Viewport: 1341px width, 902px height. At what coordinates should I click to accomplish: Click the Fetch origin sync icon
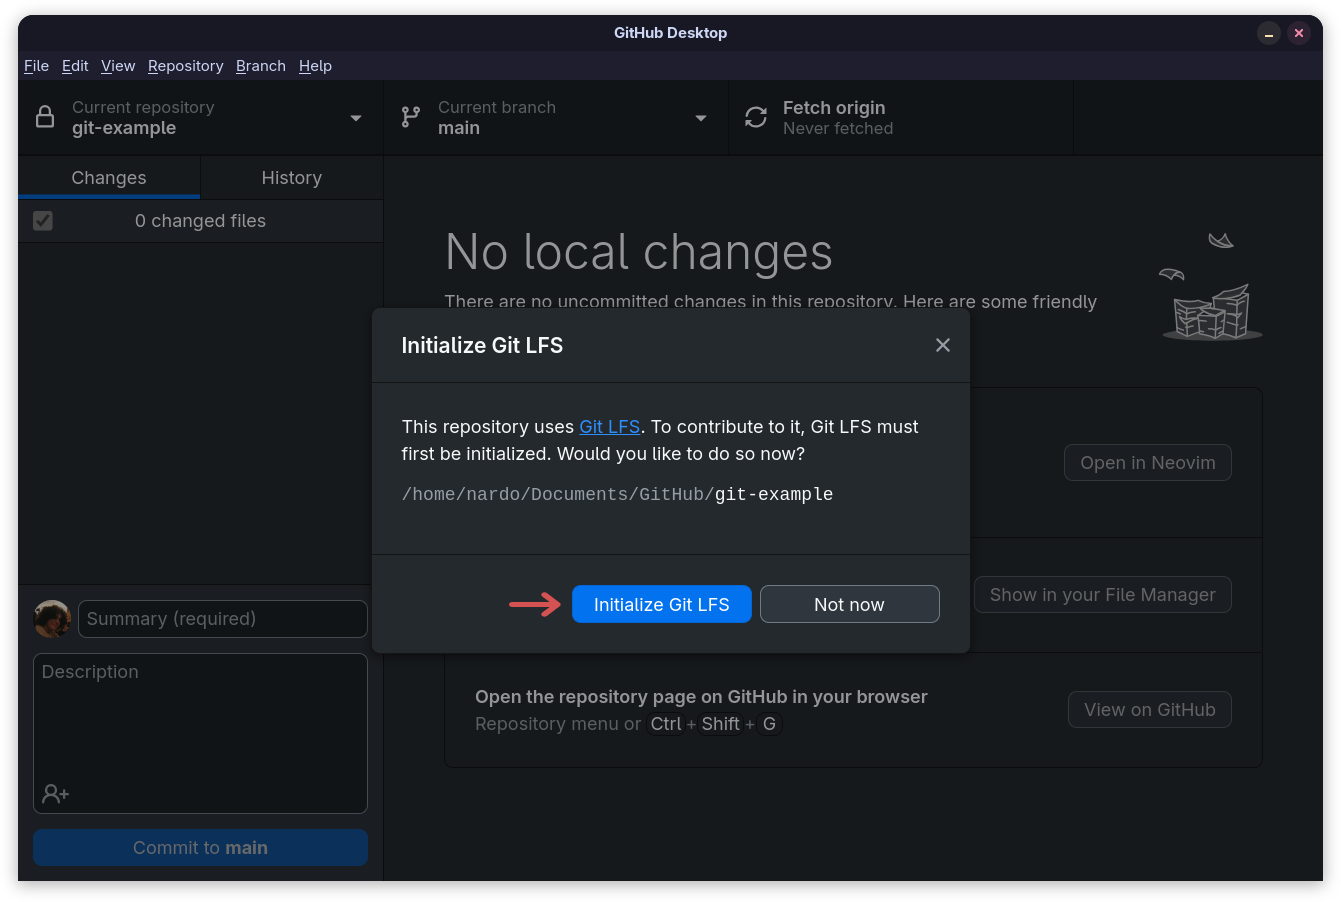coord(756,117)
